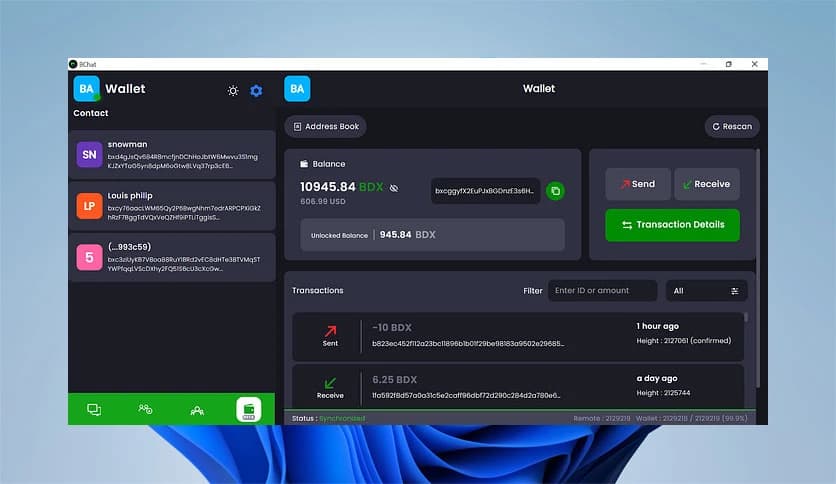Click the red Sent arrow icon
The width and height of the screenshot is (836, 484).
(x=330, y=331)
